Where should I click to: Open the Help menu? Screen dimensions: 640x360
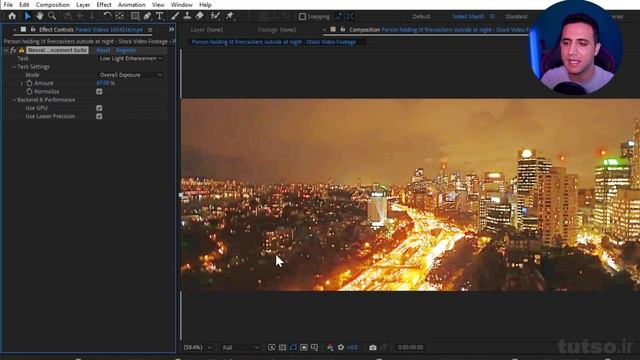coord(205,5)
